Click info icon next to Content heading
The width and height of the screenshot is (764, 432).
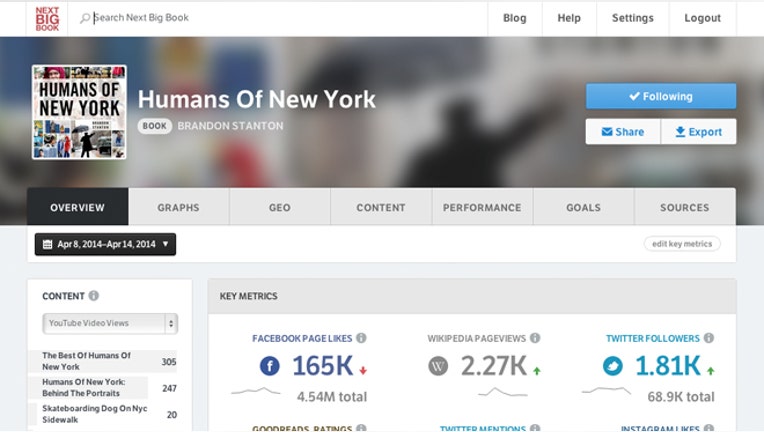point(94,296)
